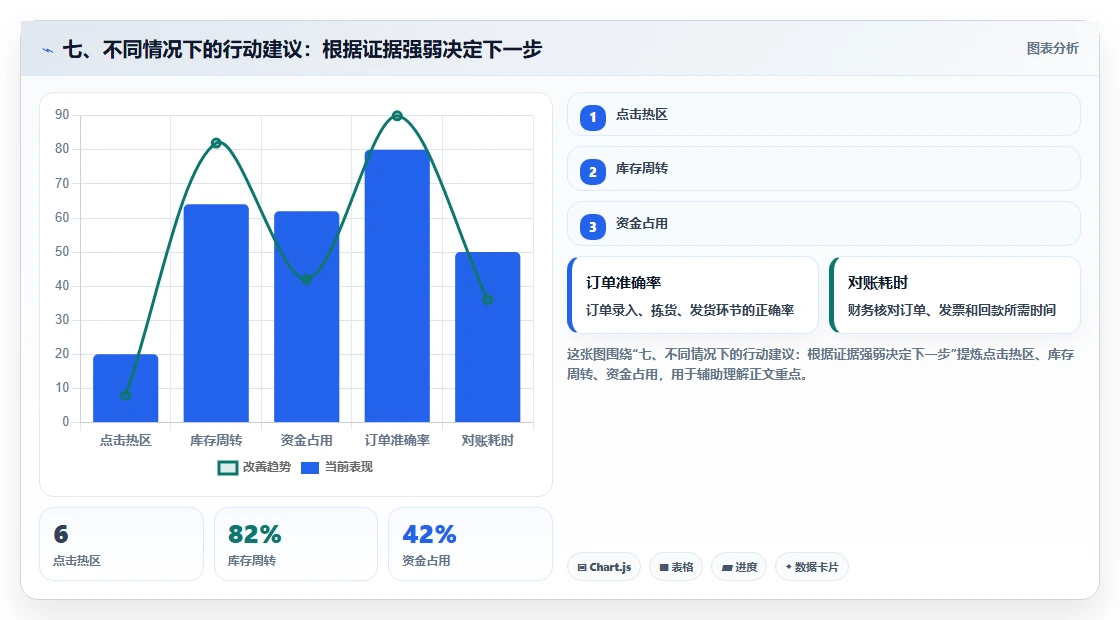Click the lightning icon beside the section title
Screen dimensions: 1120x620
[48, 50]
